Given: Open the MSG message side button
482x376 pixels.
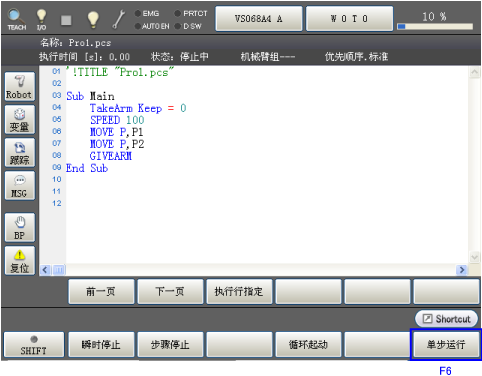Looking at the screenshot, I should tap(20, 186).
